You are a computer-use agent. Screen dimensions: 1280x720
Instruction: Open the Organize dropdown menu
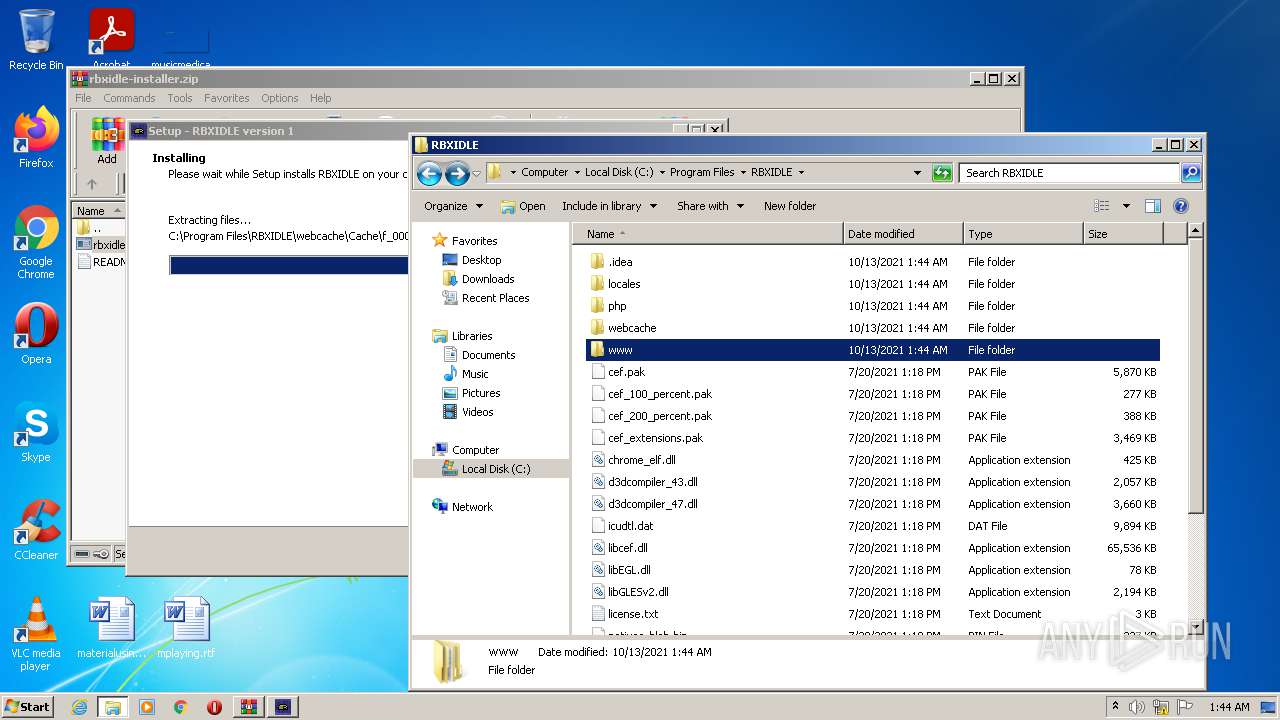point(453,206)
